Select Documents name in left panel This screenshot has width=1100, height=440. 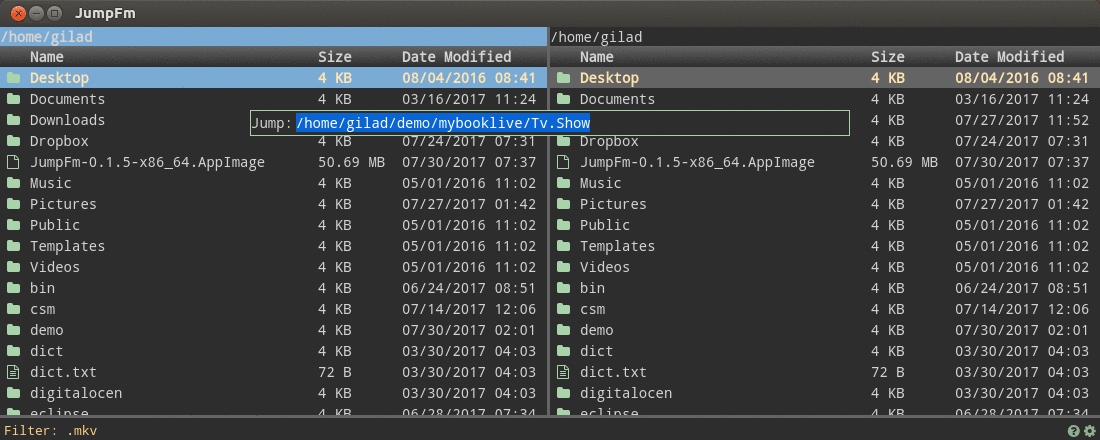pos(67,99)
